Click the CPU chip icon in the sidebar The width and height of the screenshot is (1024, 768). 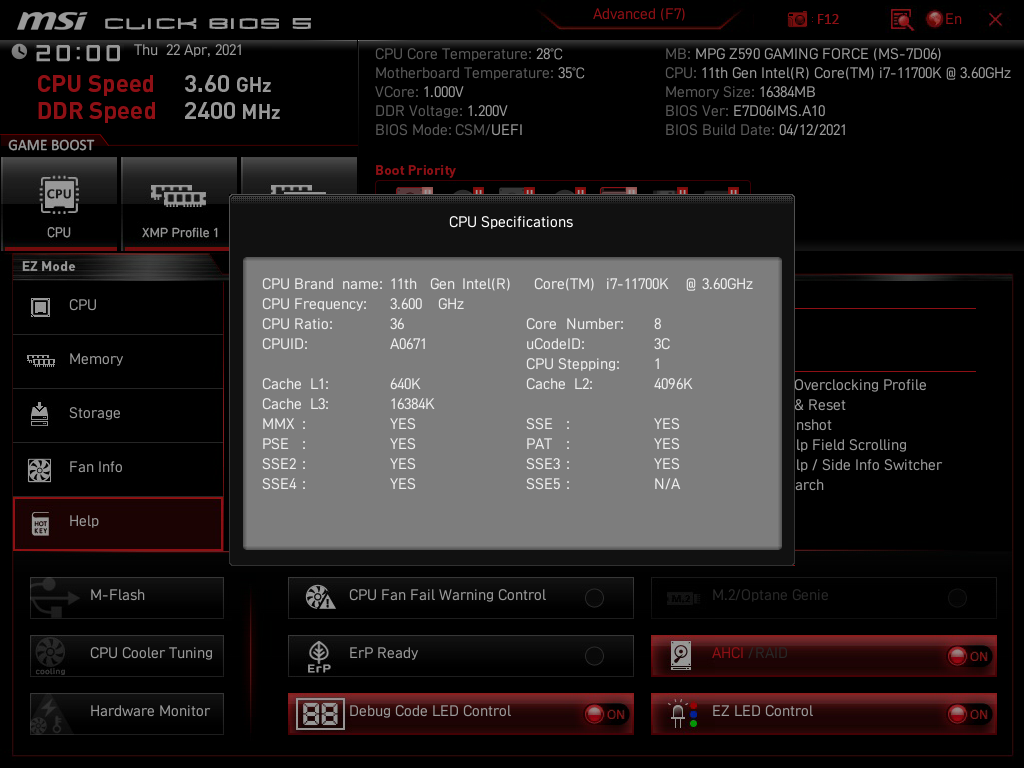(x=40, y=307)
